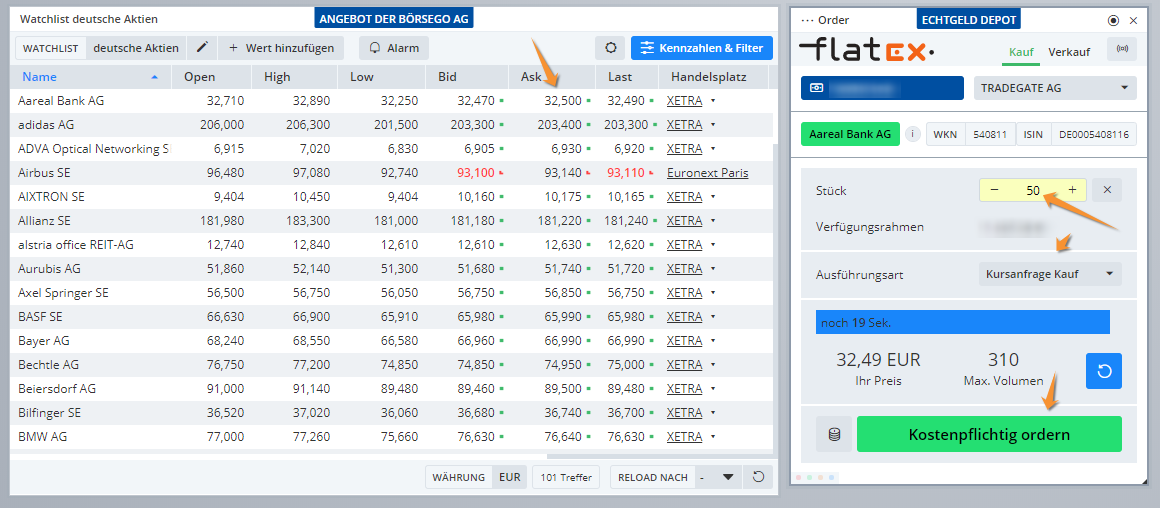Click the info icon next to Aareal Bank AG

913,135
